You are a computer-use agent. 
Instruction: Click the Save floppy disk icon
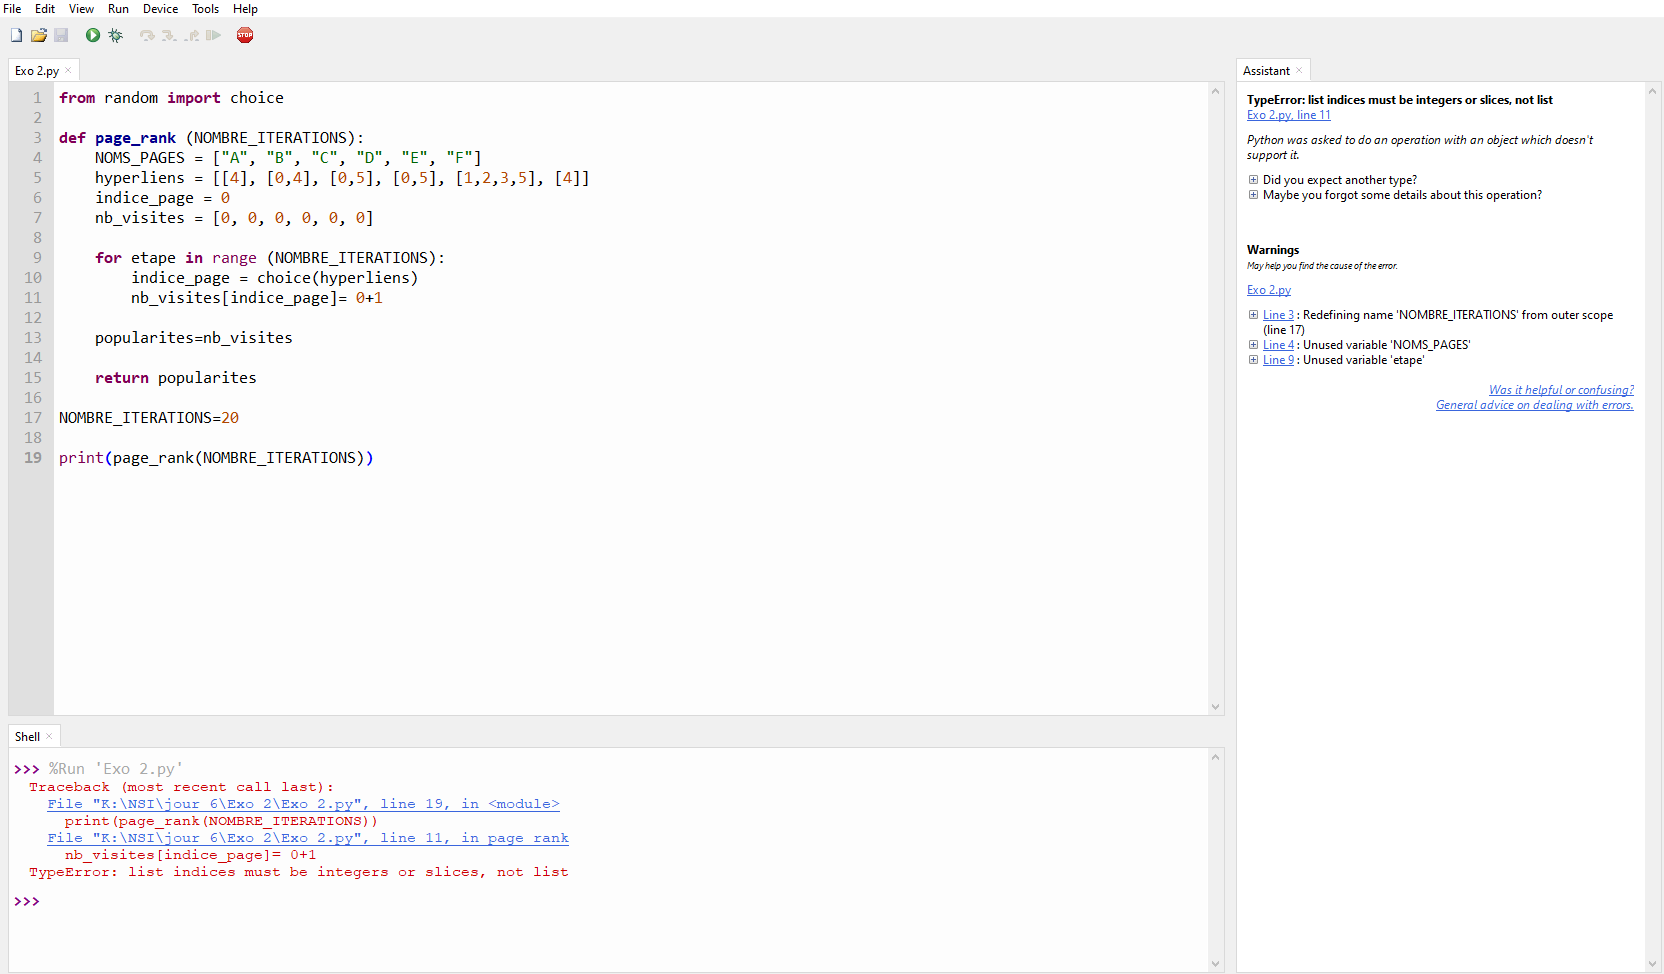click(61, 35)
